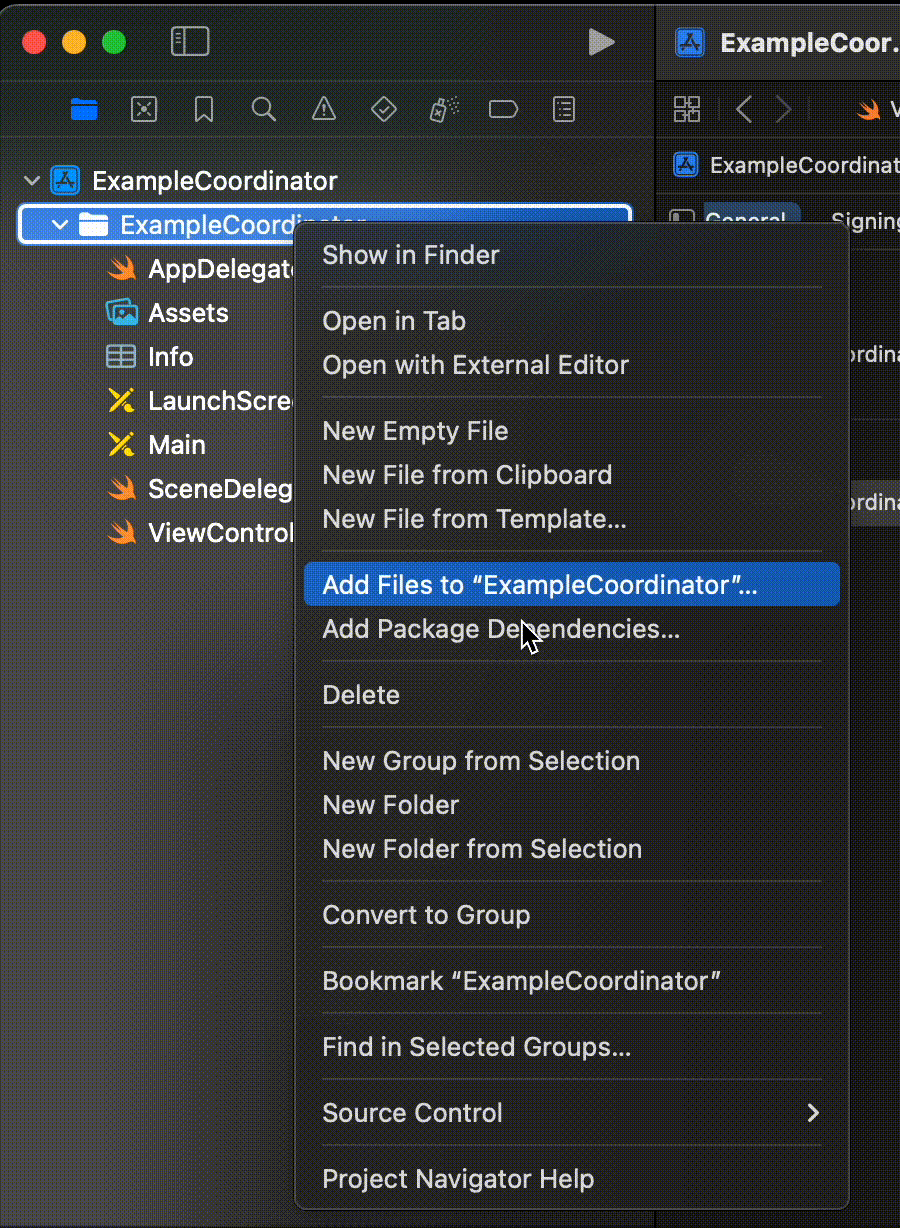Viewport: 900px width, 1228px height.
Task: Click the editor related items grid icon
Action: [687, 109]
